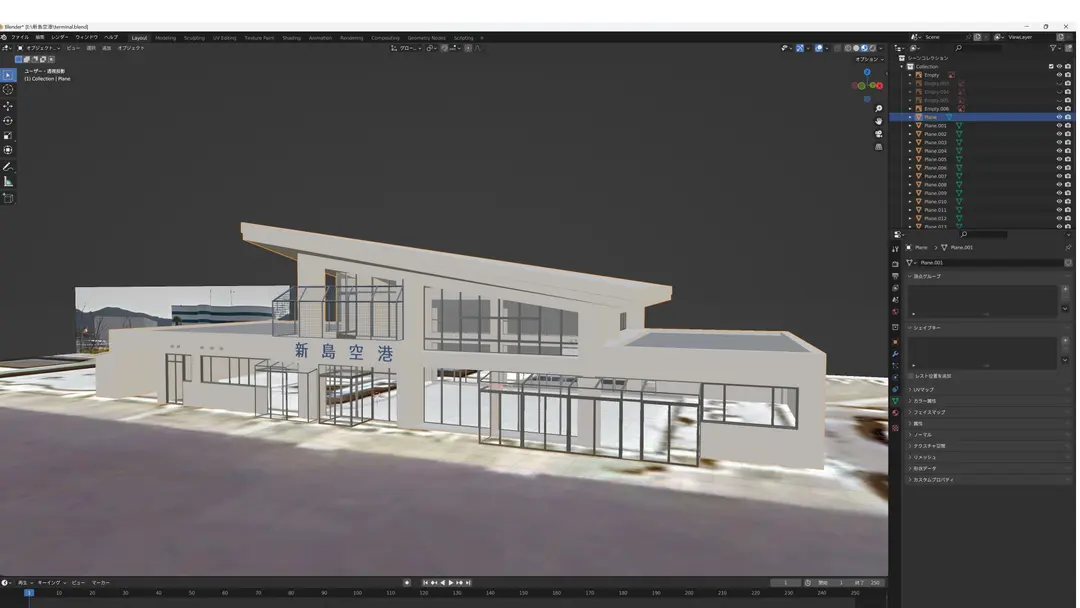Open the ヘルプ menu

(x=111, y=37)
